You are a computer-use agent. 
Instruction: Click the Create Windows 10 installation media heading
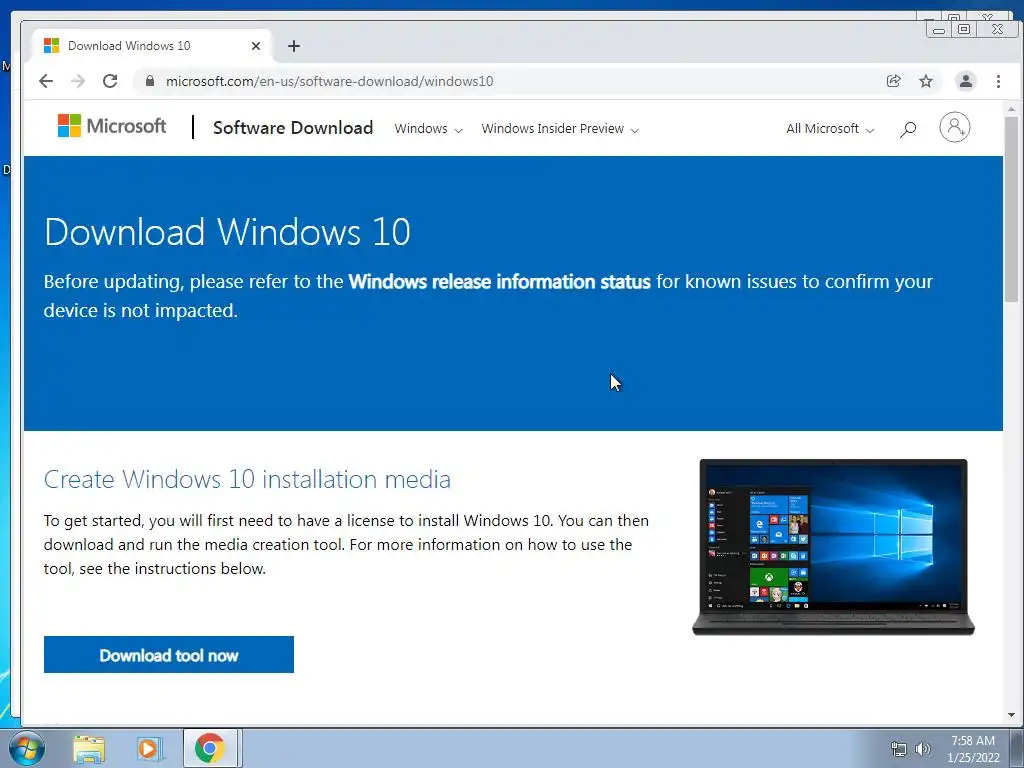(x=247, y=479)
